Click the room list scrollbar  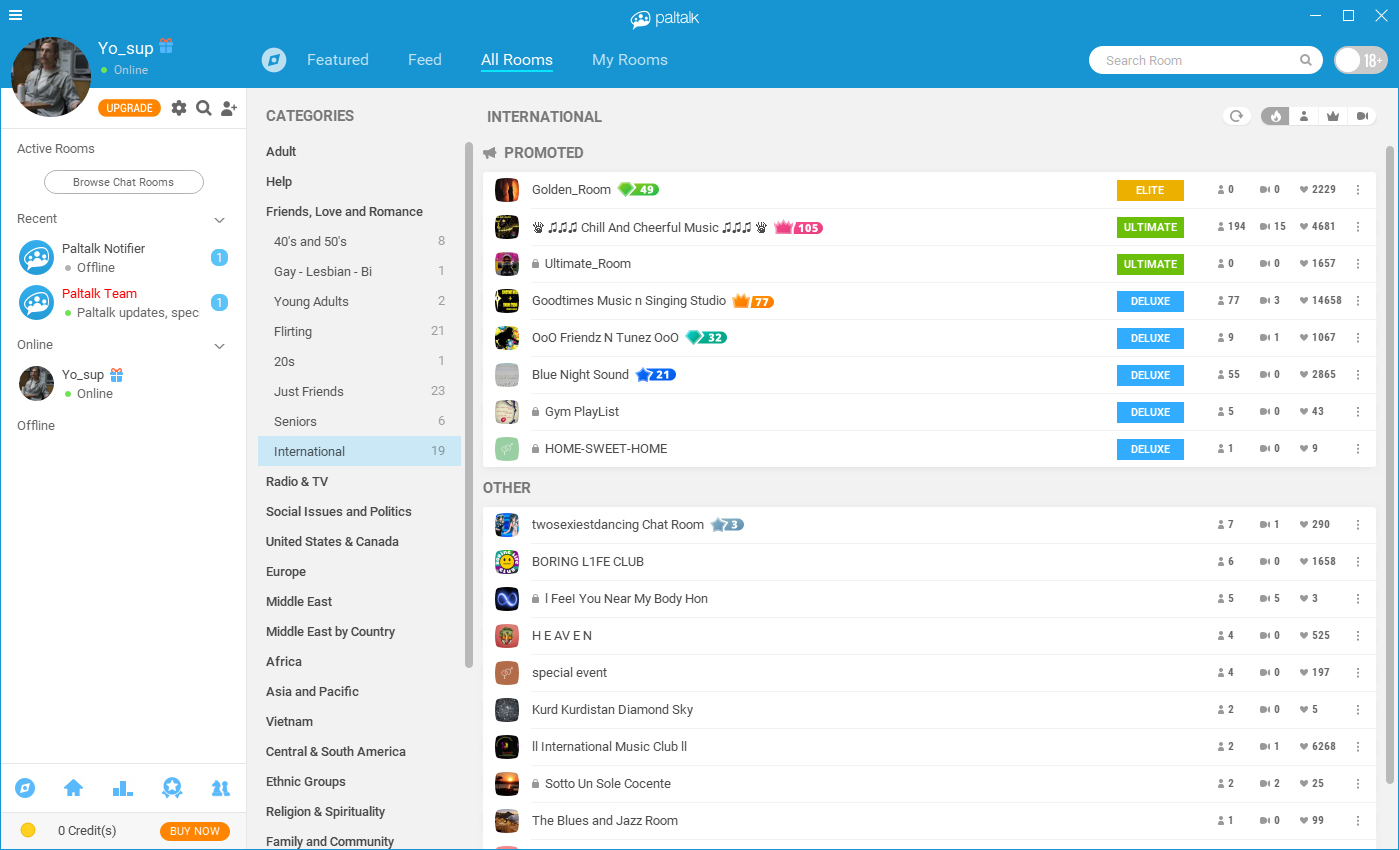tap(1389, 465)
